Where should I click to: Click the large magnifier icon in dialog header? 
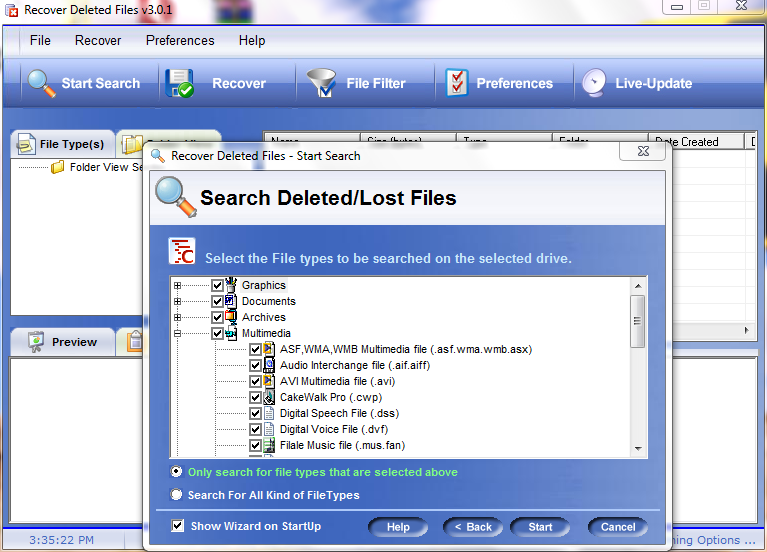coord(176,197)
